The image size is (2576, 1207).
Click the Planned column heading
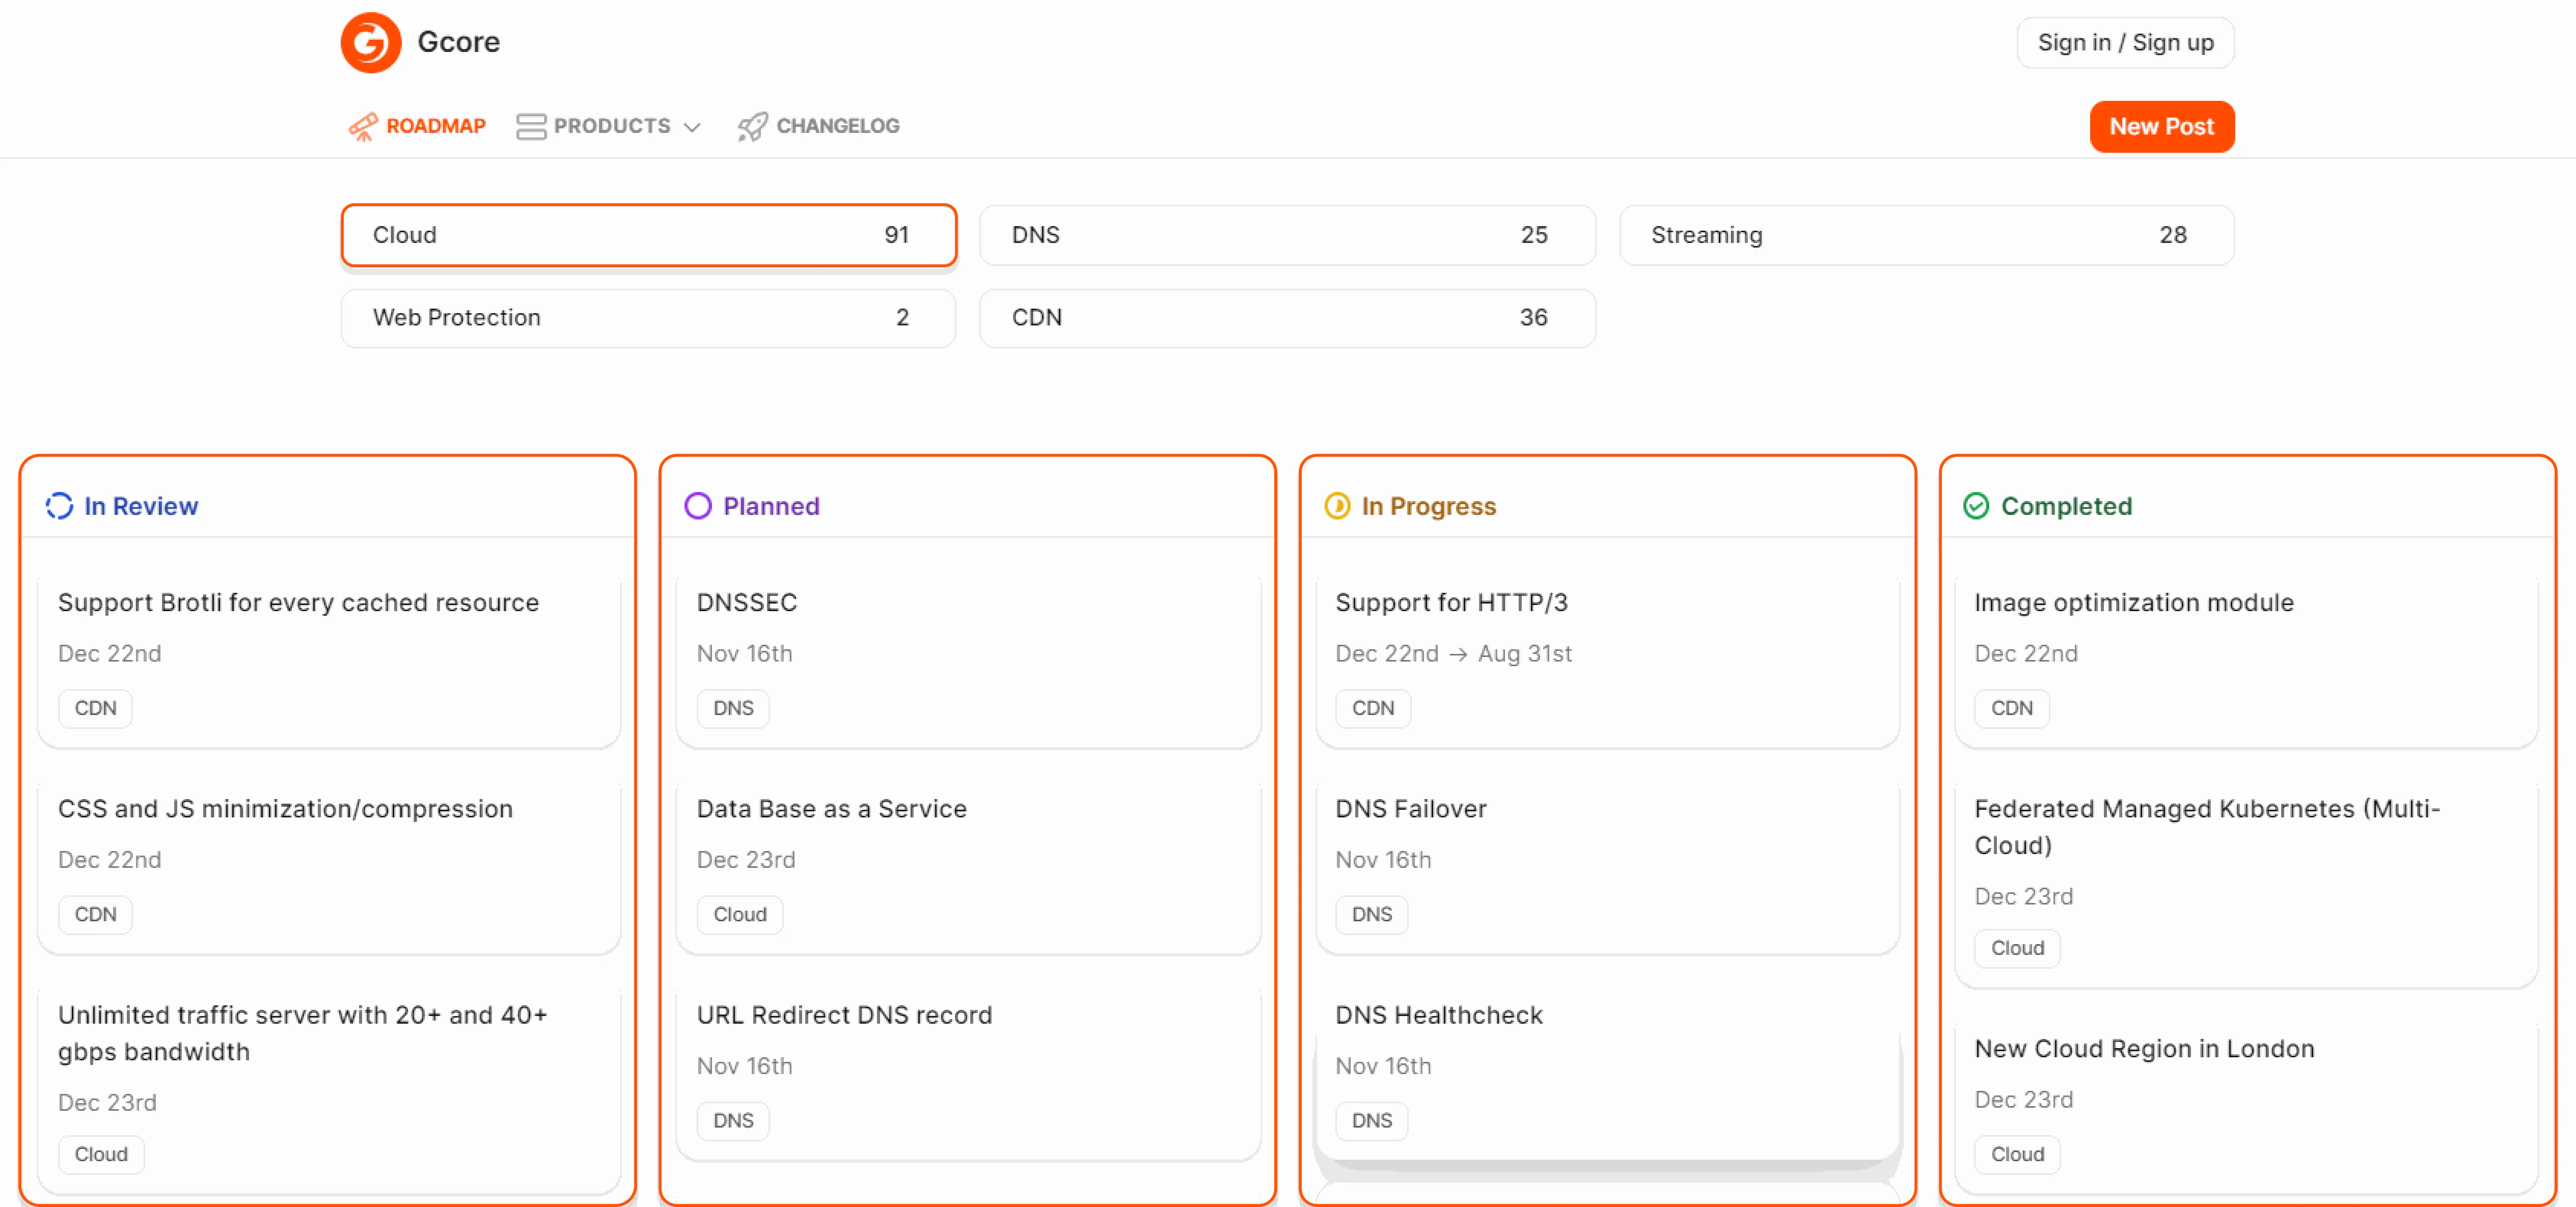pos(771,506)
